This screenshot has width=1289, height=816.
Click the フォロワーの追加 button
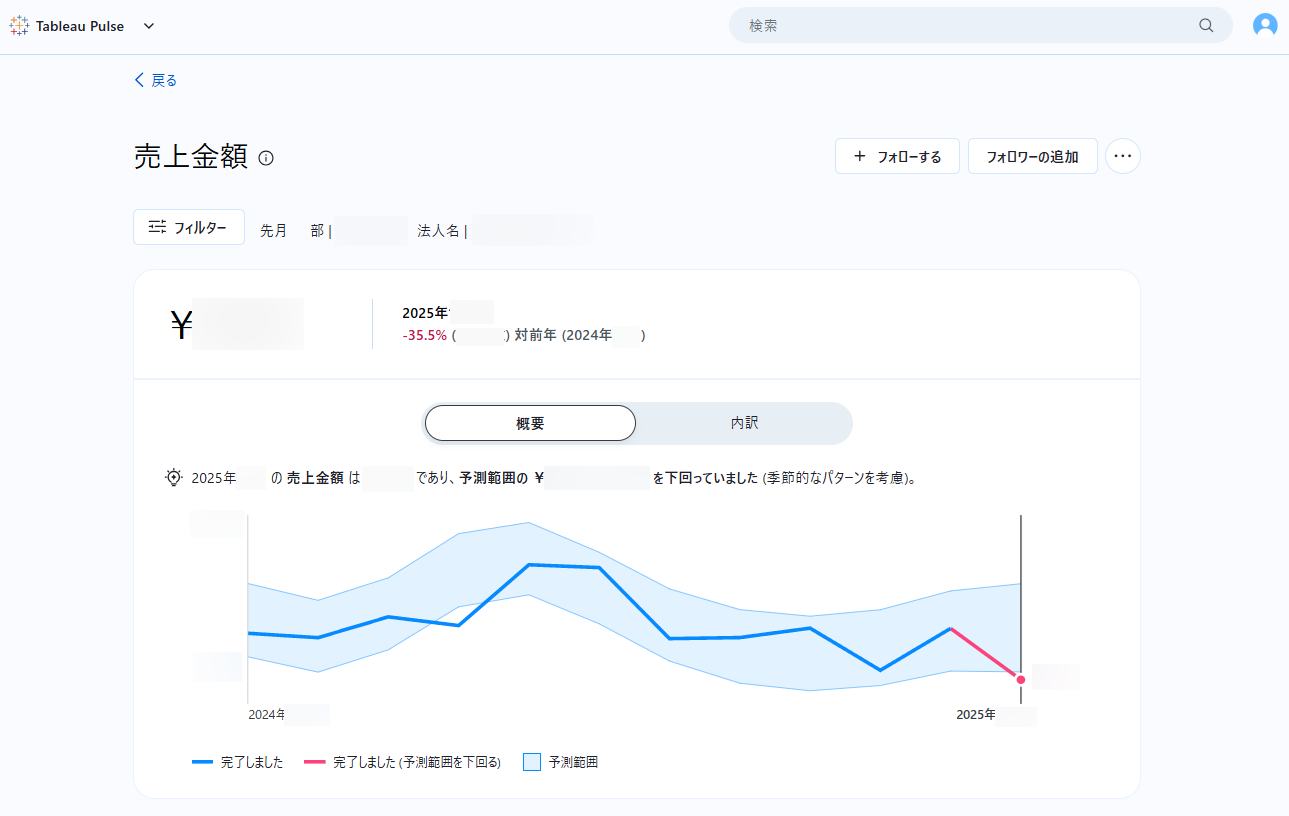click(x=1032, y=157)
